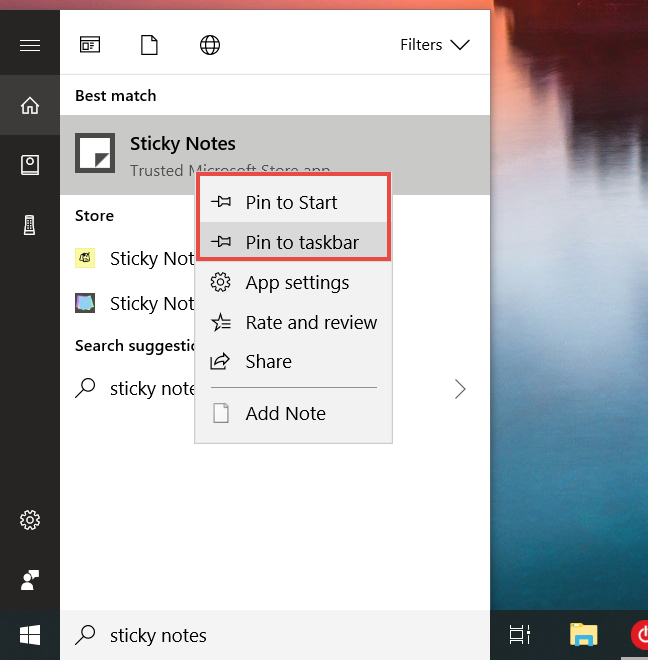Image resolution: width=648 pixels, height=660 pixels.
Task: Click the building tower icon in sidebar
Action: [x=29, y=225]
